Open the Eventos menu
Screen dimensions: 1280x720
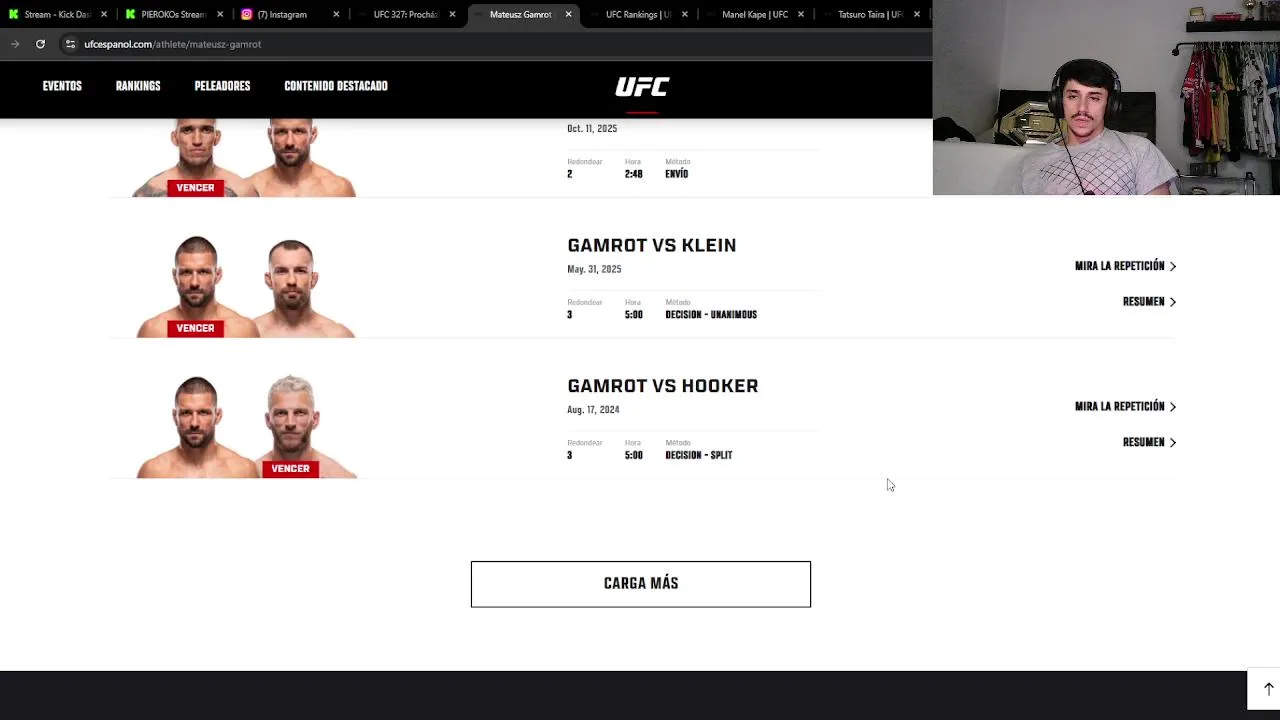62,86
